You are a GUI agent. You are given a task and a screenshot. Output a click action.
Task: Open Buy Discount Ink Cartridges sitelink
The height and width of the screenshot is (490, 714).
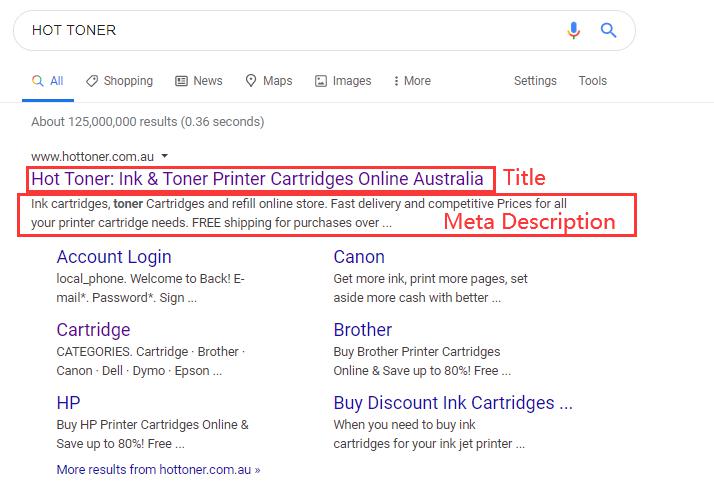tap(453, 403)
